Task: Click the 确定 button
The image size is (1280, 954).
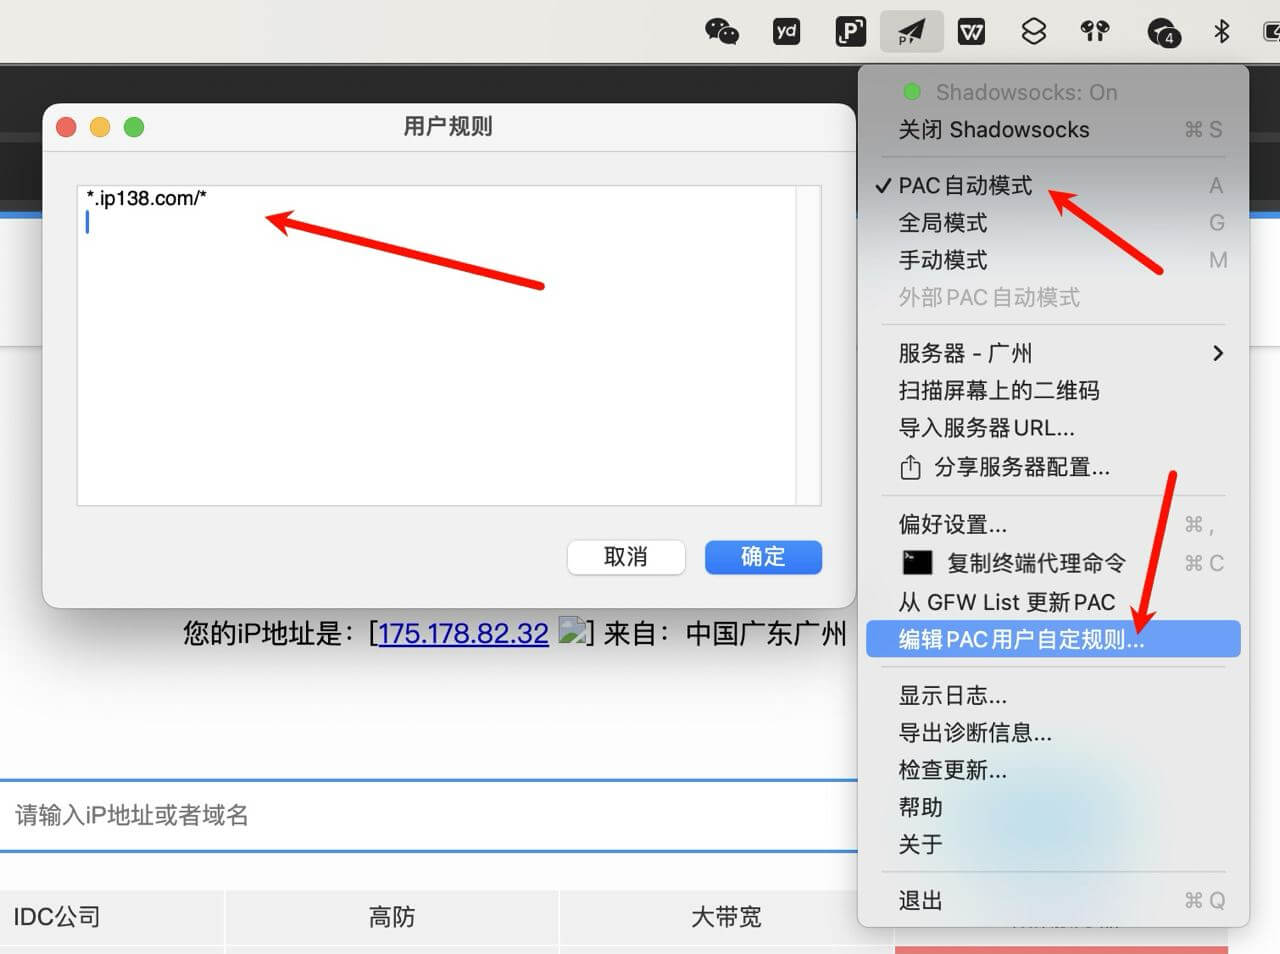Action: (763, 557)
